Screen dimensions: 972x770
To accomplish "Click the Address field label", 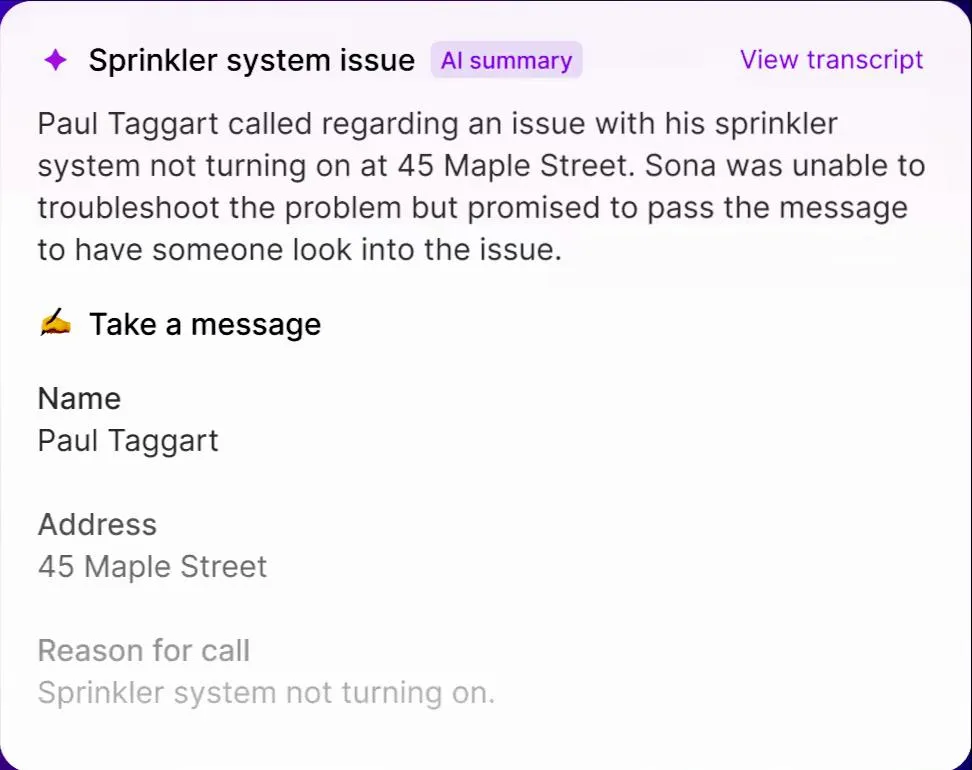I will pyautogui.click(x=97, y=524).
